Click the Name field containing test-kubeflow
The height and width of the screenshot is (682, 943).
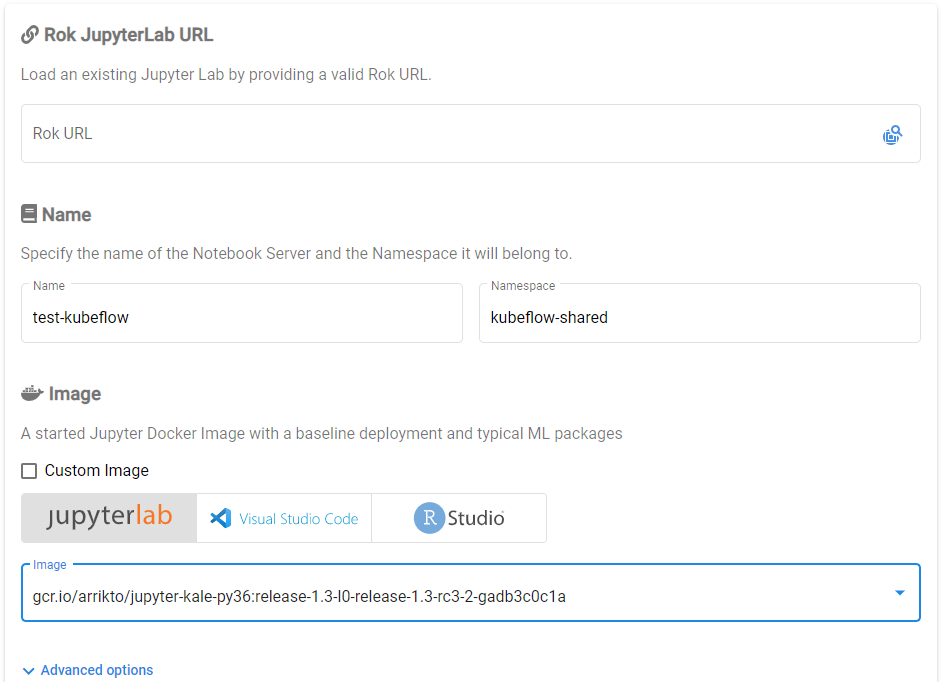(242, 313)
